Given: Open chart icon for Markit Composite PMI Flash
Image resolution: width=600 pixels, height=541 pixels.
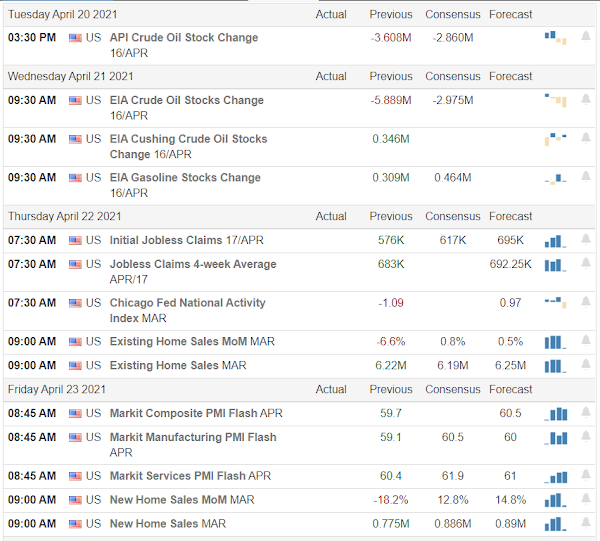Looking at the screenshot, I should pos(556,414).
